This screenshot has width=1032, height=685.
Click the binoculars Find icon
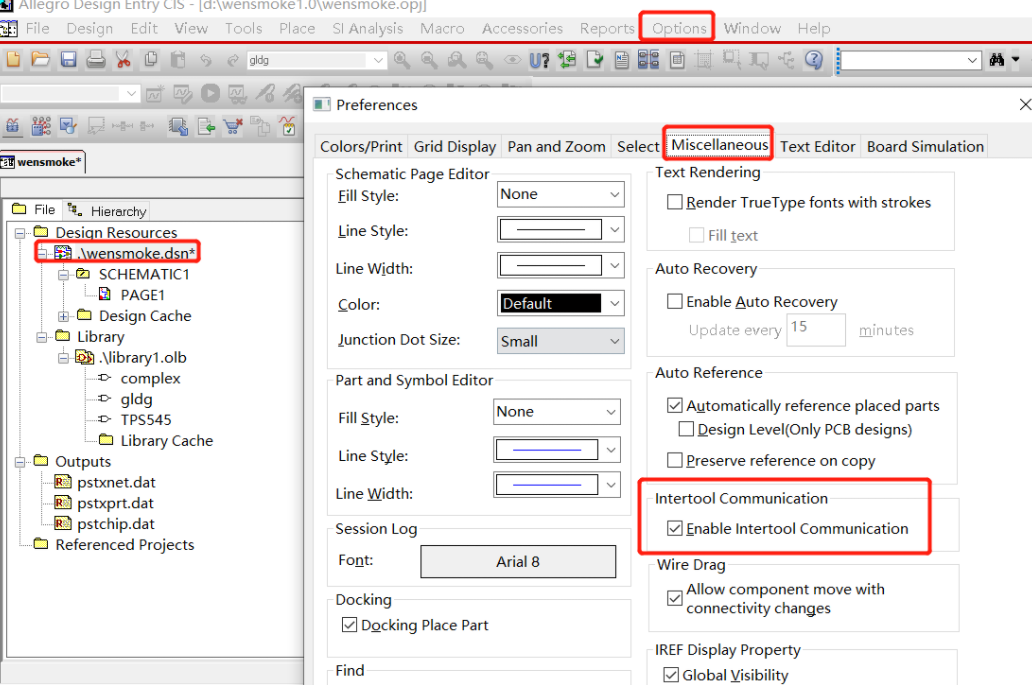point(997,60)
